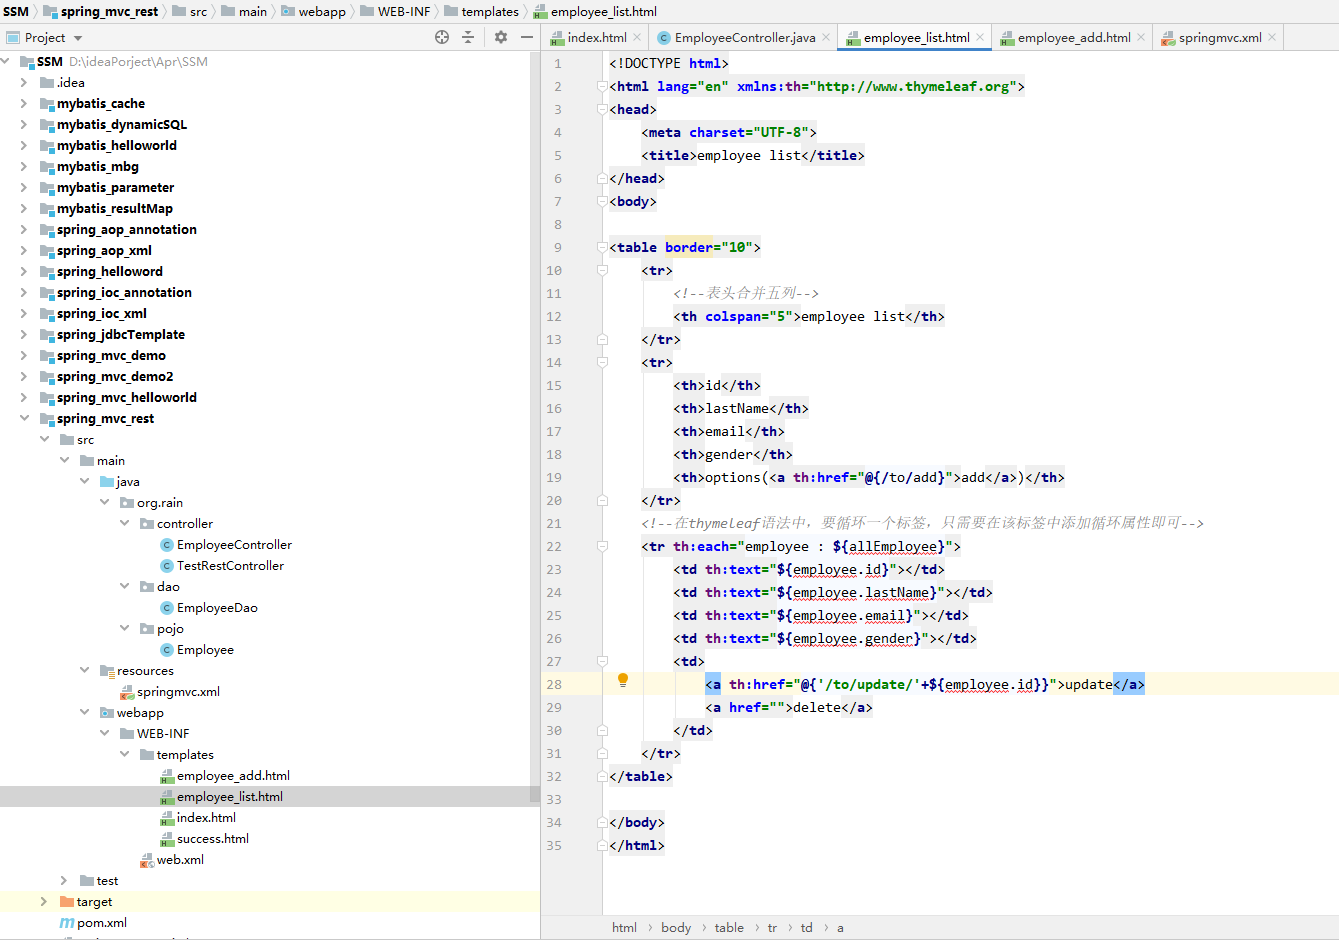Click 'body' in bottom breadcrumb
Image resolution: width=1339 pixels, height=940 pixels.
(x=676, y=928)
